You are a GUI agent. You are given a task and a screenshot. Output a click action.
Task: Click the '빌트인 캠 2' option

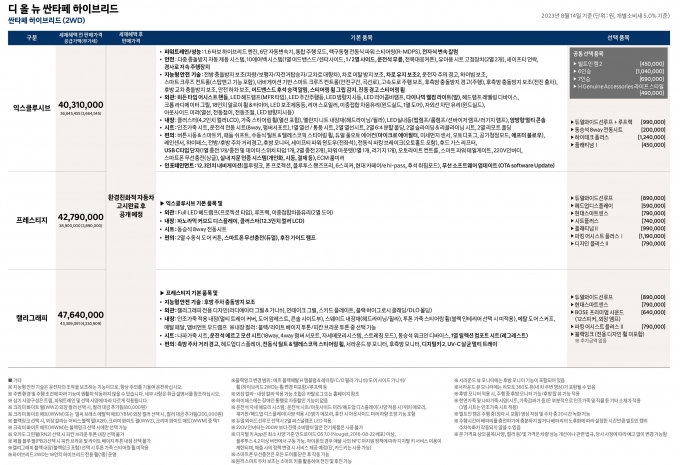[590, 64]
